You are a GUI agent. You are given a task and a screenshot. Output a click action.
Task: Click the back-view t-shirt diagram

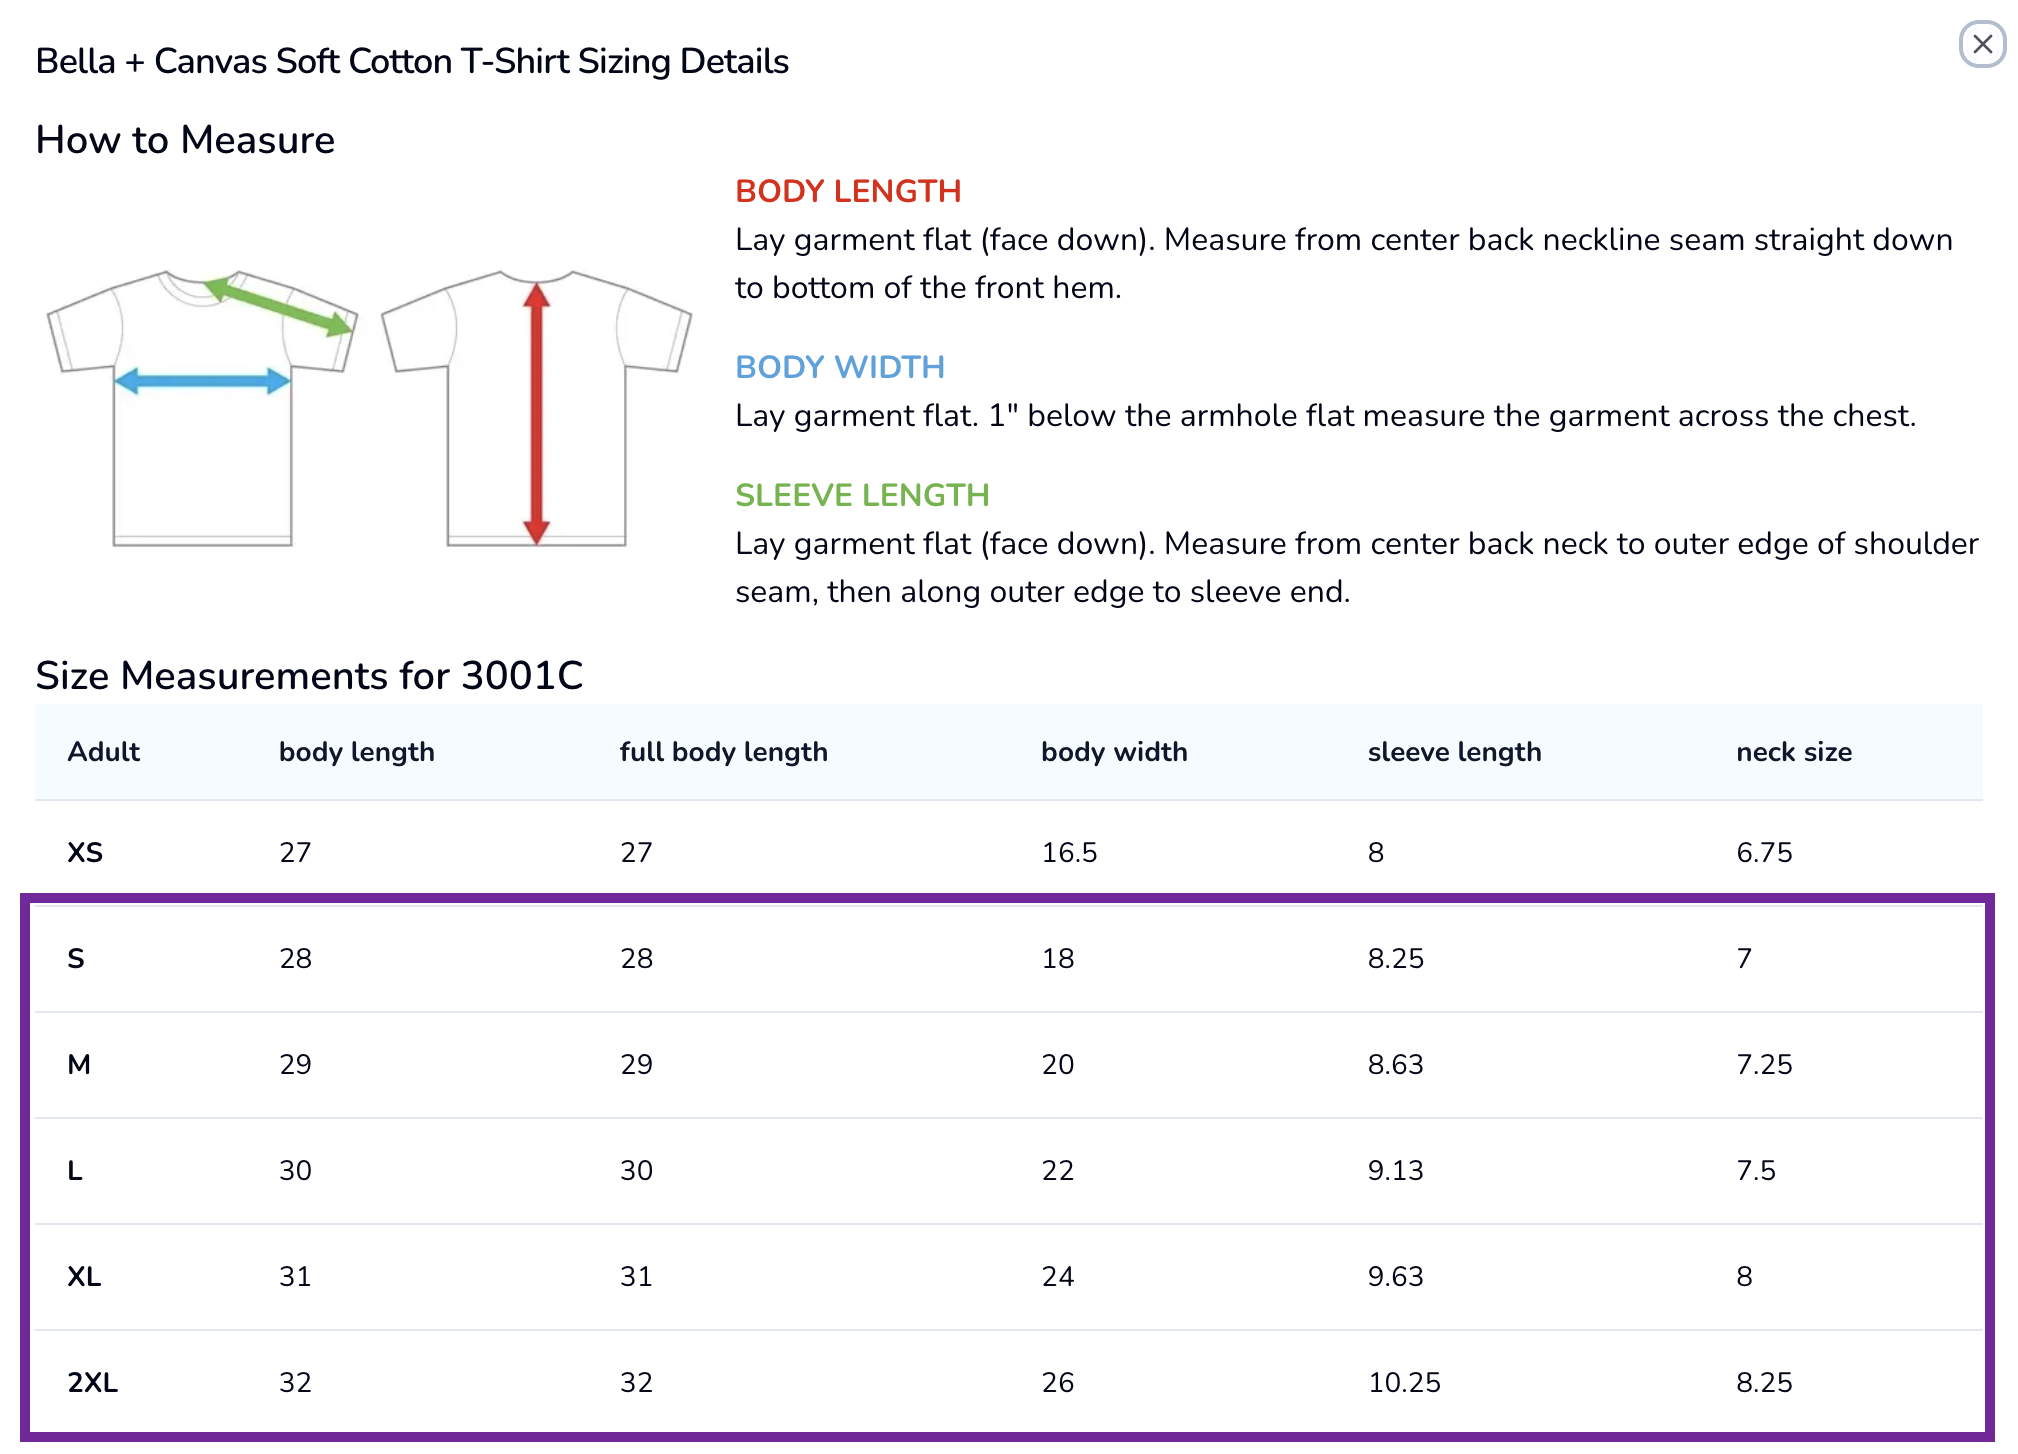(x=537, y=408)
